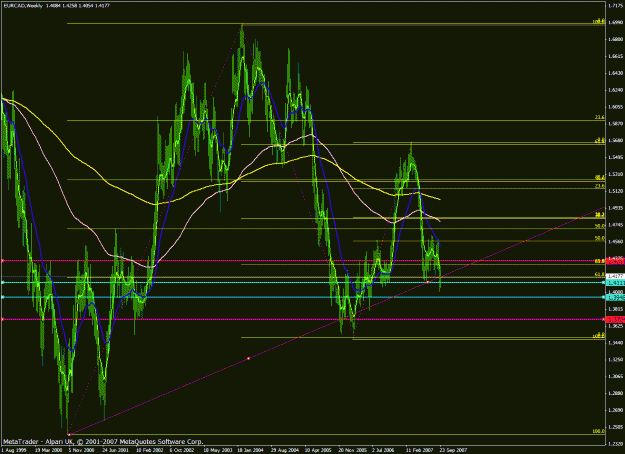Click the 18 May 2003 date label
Image resolution: width=625 pixels, height=454 pixels.
[x=217, y=450]
